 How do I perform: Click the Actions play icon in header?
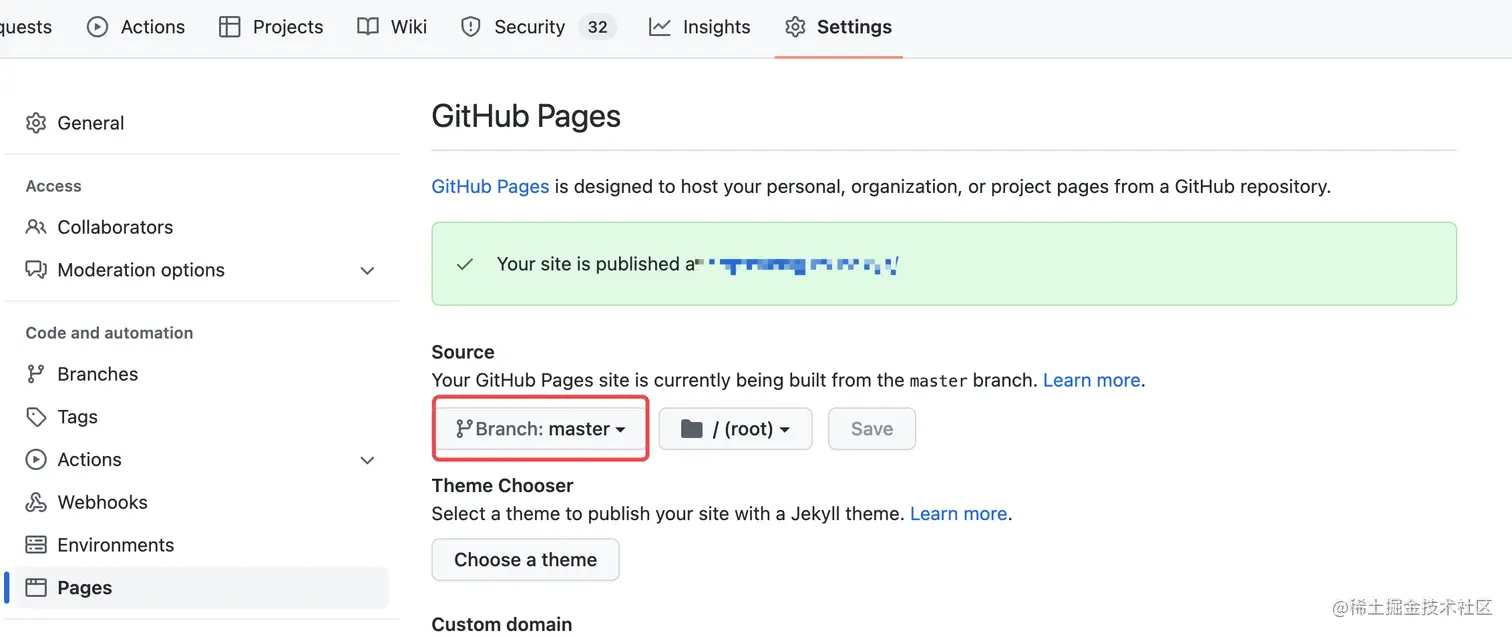[98, 27]
